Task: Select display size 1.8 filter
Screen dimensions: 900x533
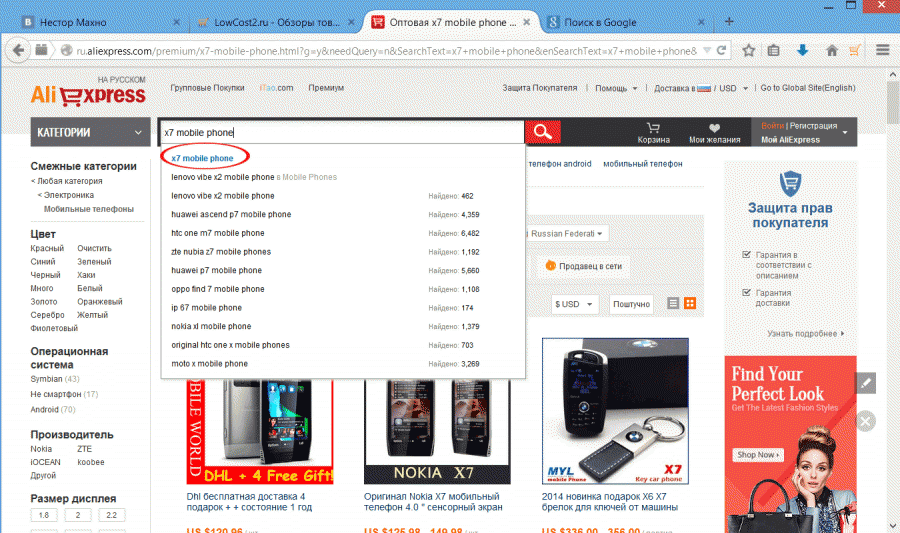Action: coord(44,515)
